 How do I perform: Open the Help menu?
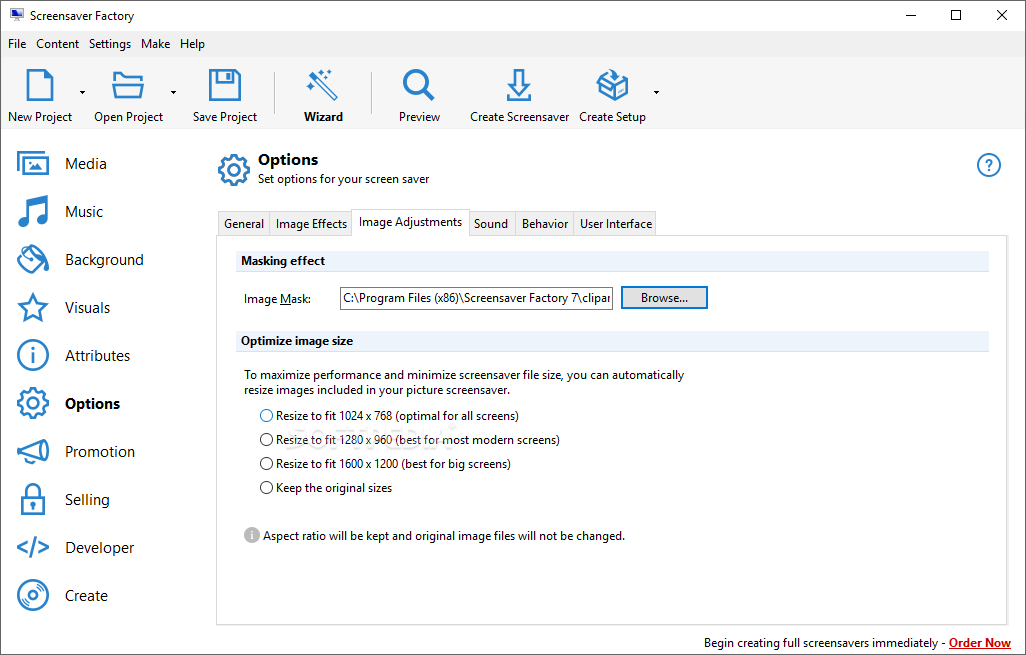coord(192,44)
